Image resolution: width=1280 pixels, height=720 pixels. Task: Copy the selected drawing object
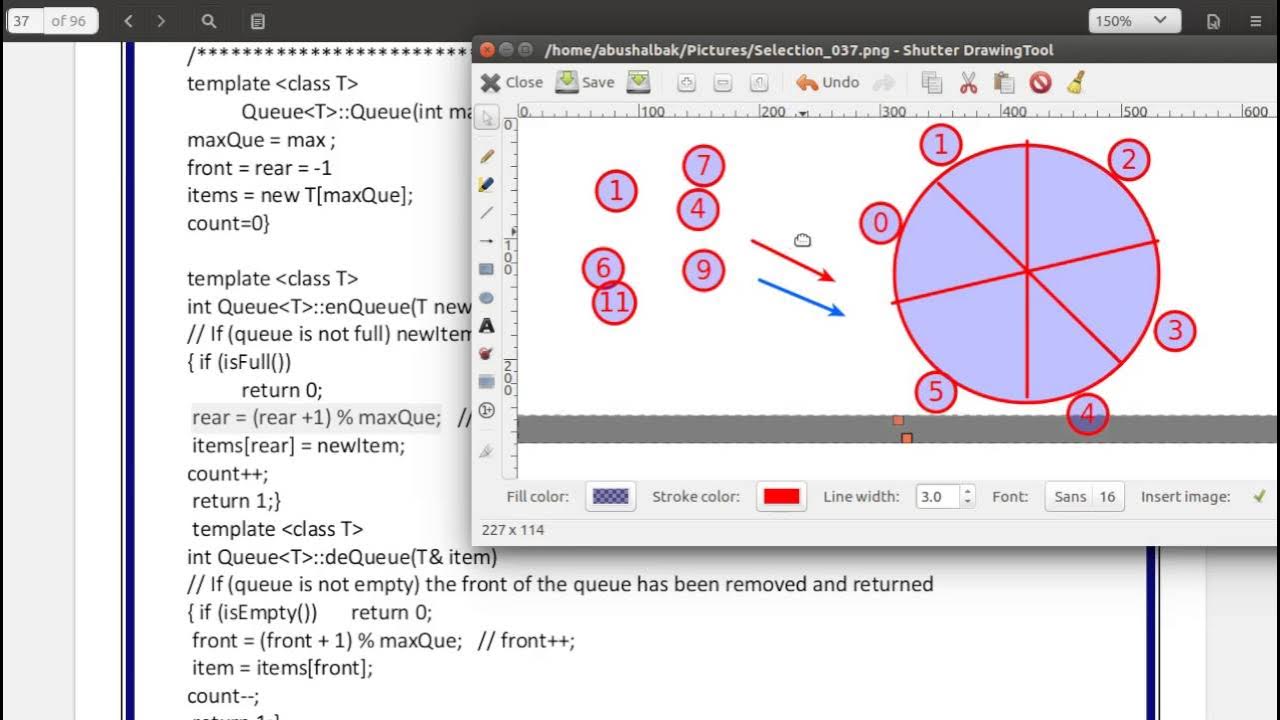pyautogui.click(x=932, y=83)
